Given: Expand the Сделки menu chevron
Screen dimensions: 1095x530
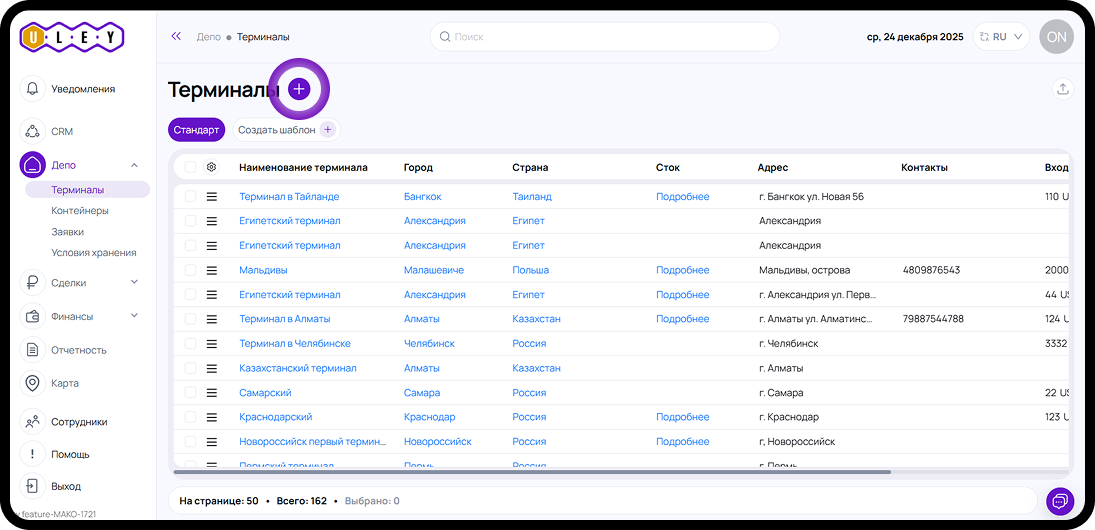Looking at the screenshot, I should point(135,282).
